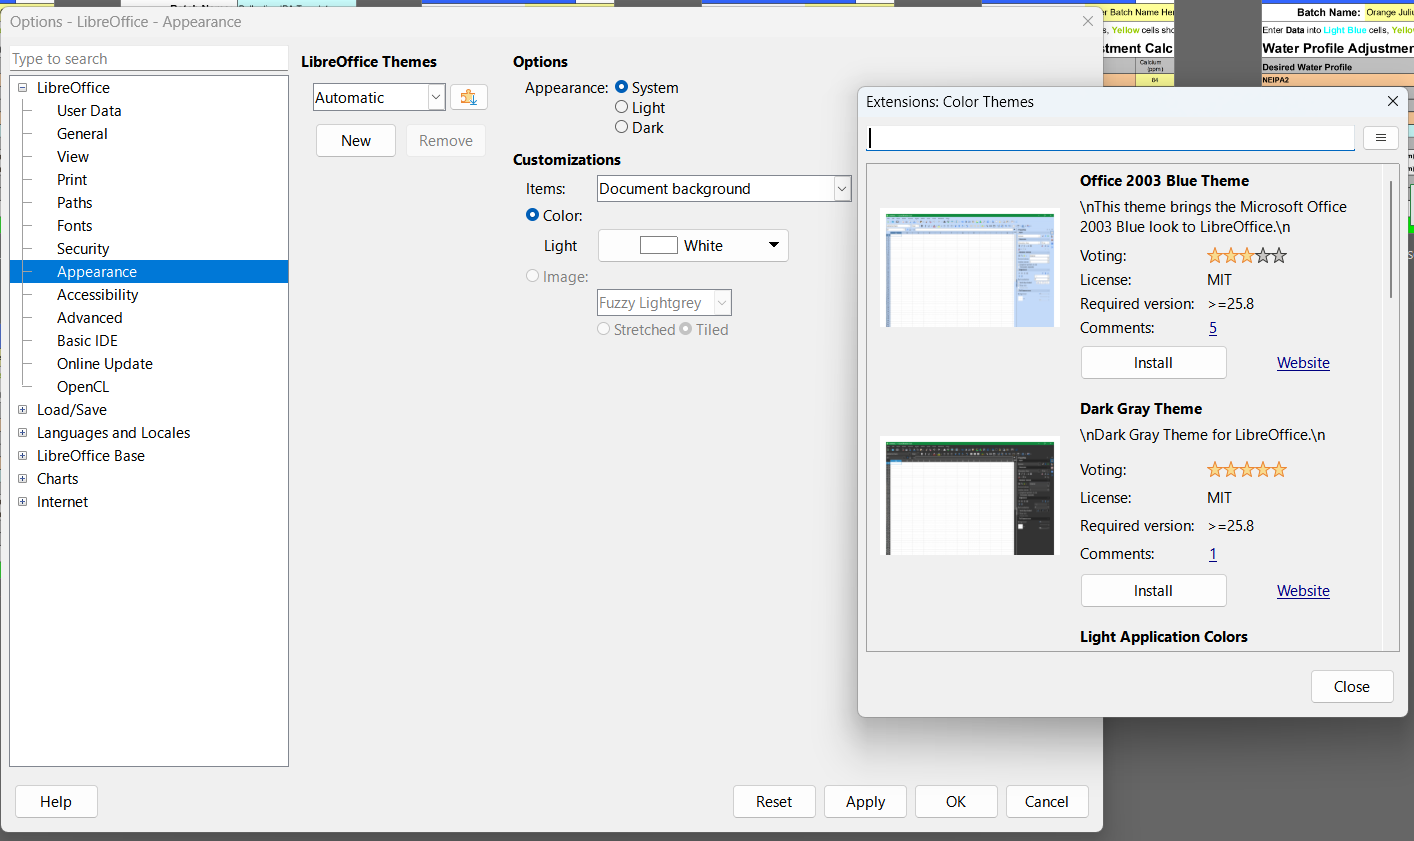Open the Items Document background dropdown
This screenshot has height=841, width=1414.
click(x=724, y=189)
